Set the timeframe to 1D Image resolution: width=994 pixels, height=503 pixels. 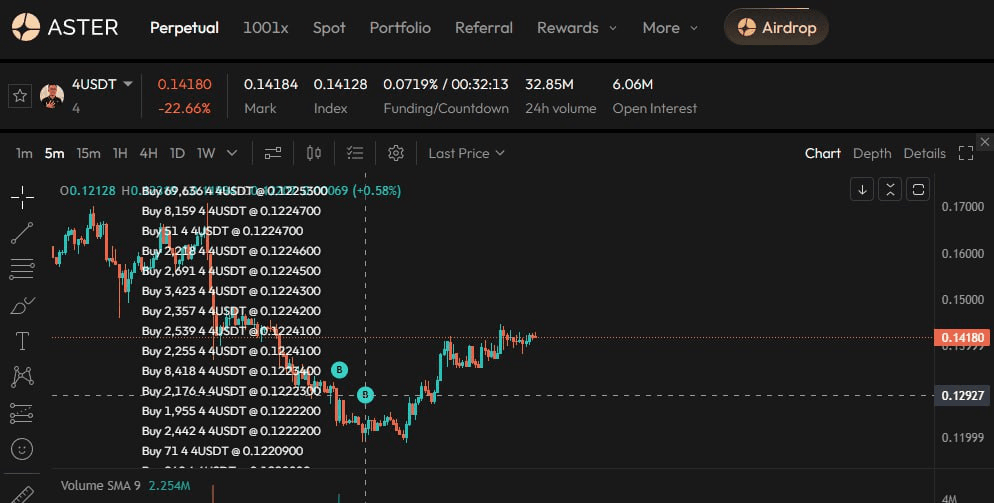pos(177,153)
